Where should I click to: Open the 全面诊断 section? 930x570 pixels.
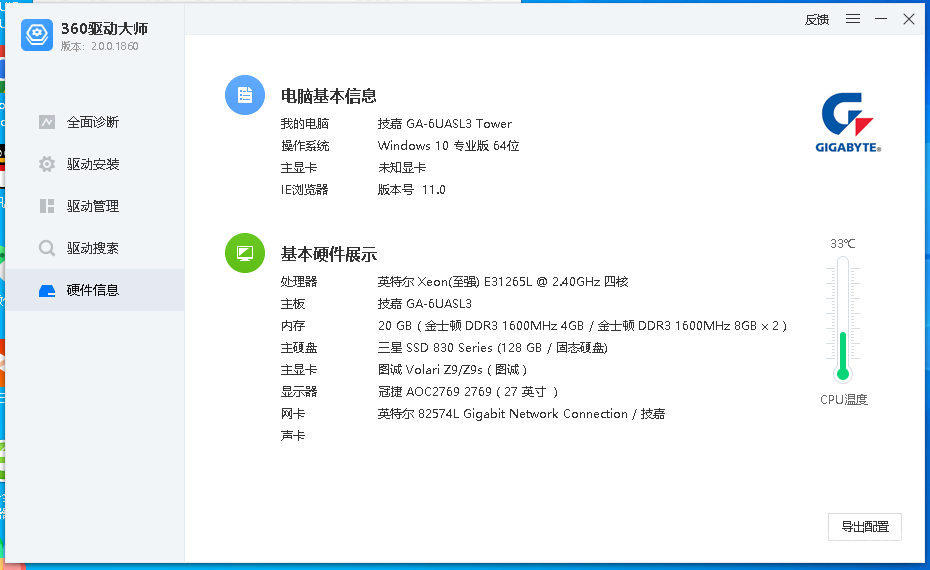coord(93,122)
